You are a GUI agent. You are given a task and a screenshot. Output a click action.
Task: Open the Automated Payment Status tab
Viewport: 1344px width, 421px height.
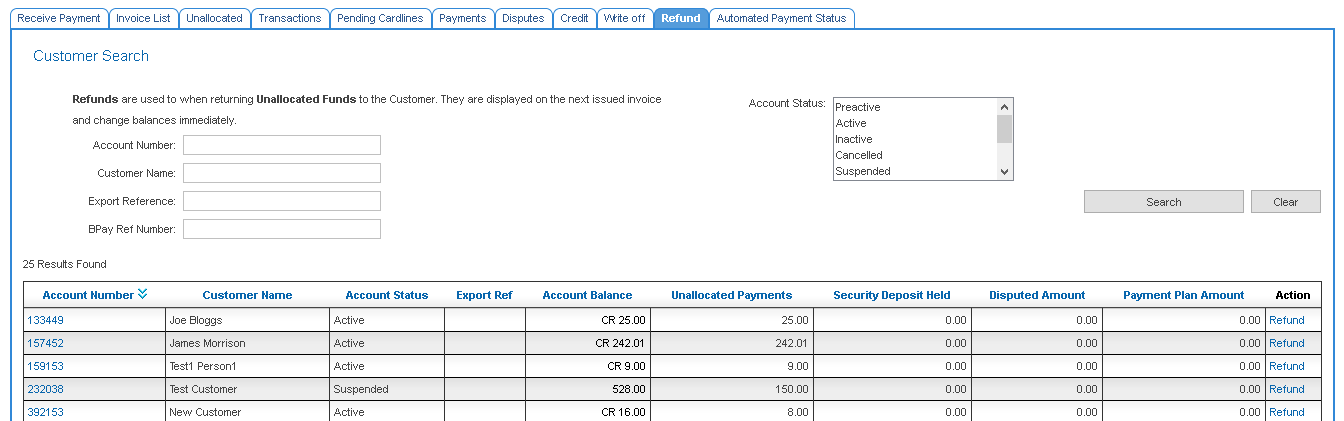click(781, 18)
